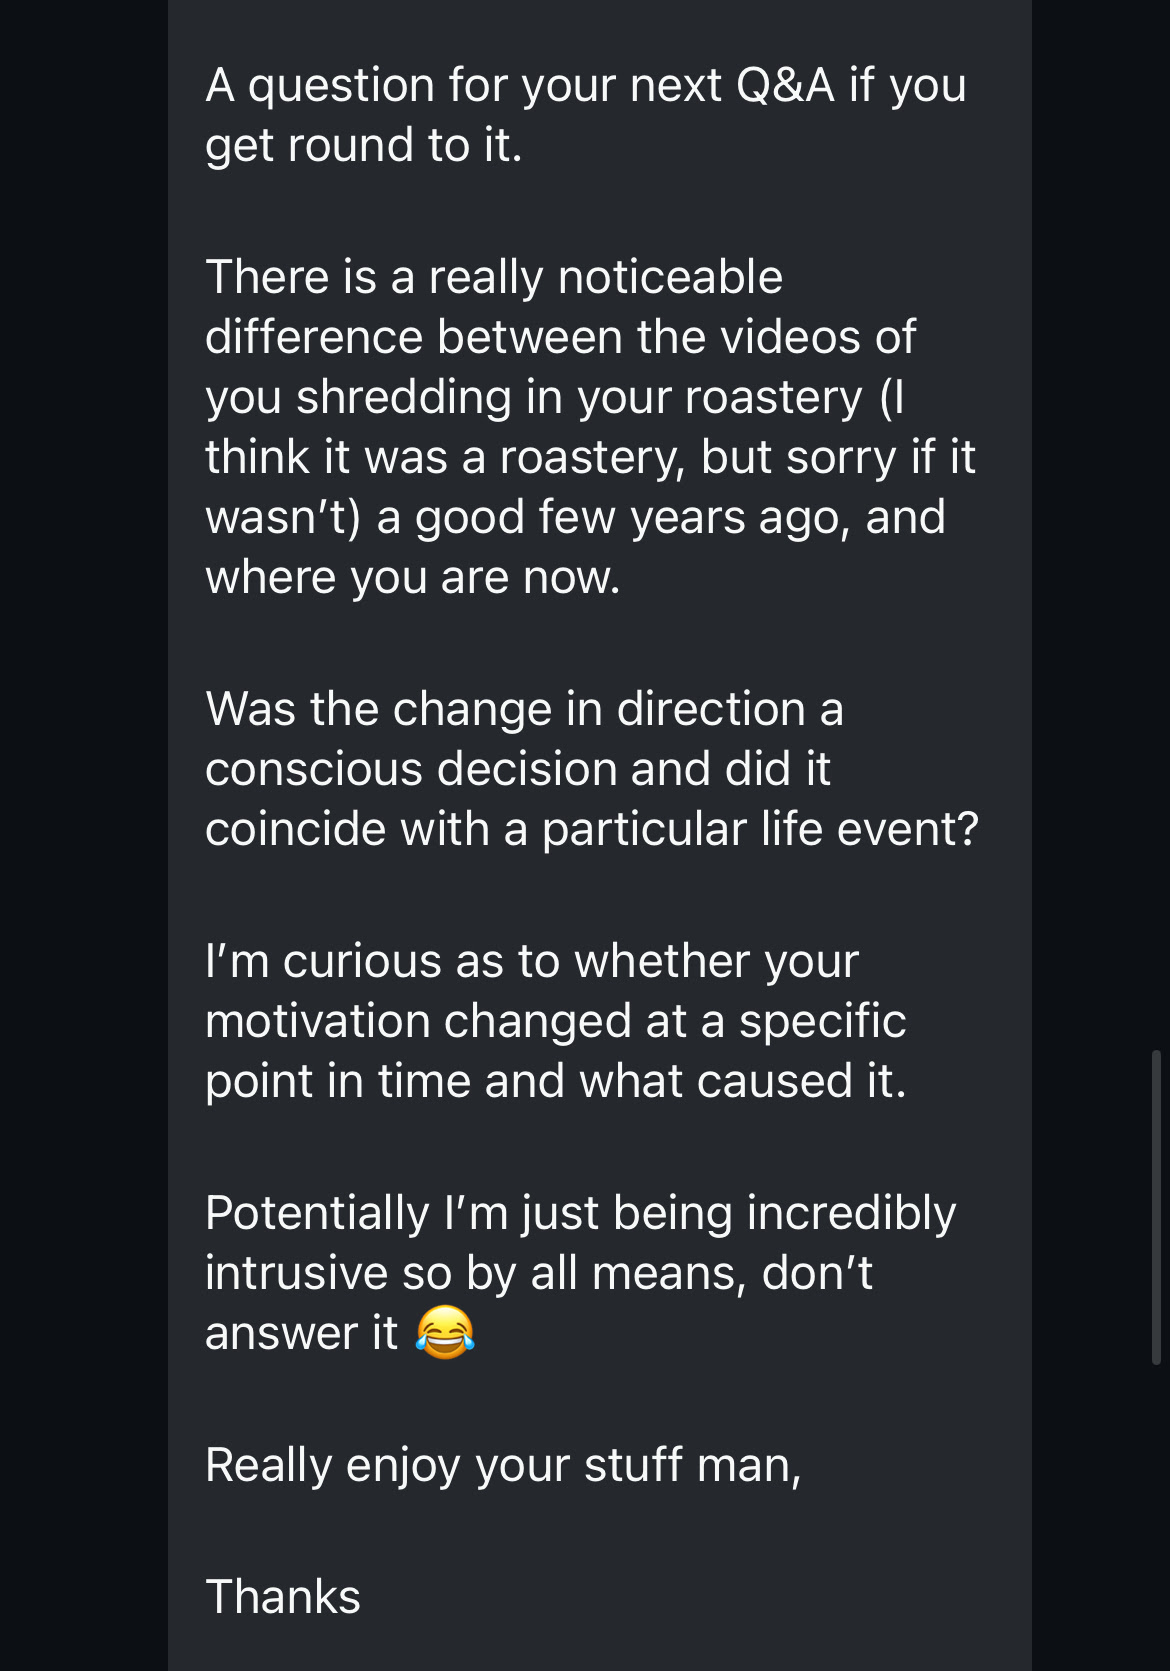
Task: Click "point in time and what caused it."
Action: pyautogui.click(x=556, y=1082)
